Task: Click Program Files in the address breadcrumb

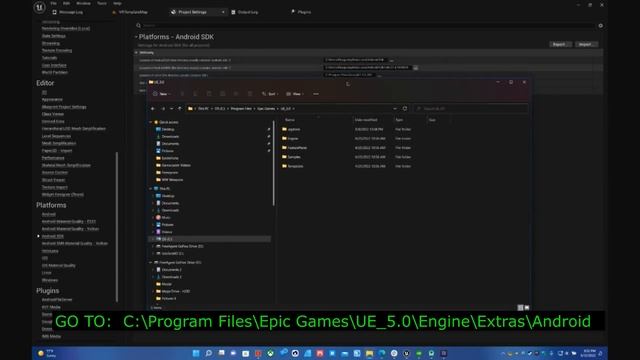Action: [x=241, y=109]
